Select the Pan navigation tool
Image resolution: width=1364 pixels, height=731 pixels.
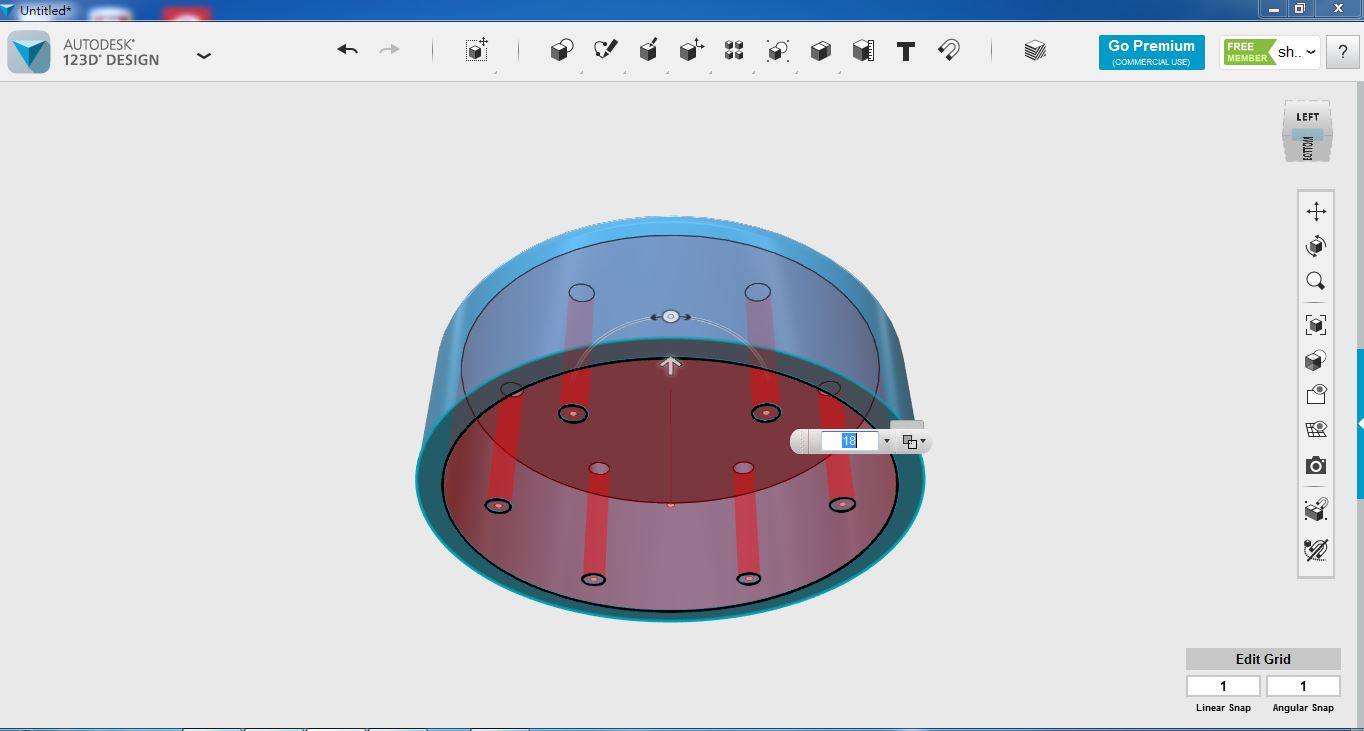pos(1316,211)
